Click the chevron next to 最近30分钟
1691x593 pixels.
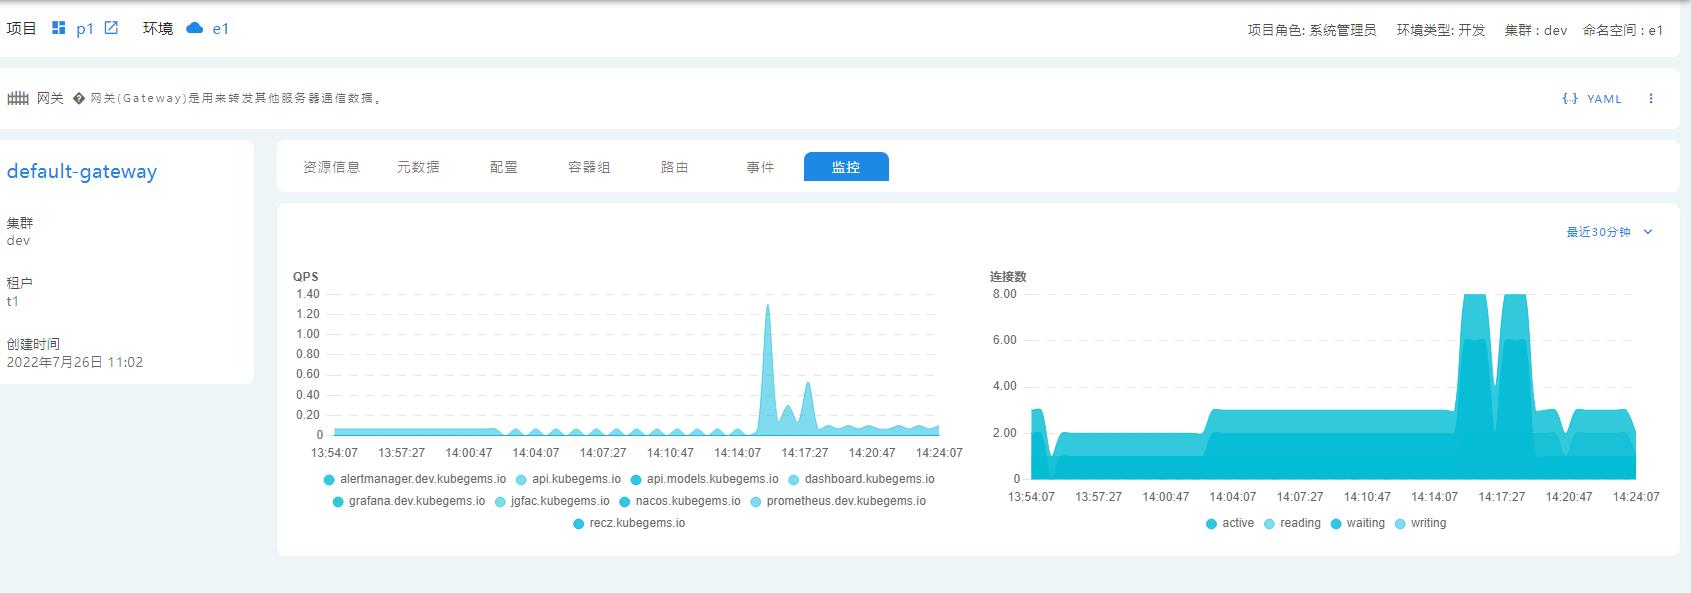pyautogui.click(x=1648, y=232)
